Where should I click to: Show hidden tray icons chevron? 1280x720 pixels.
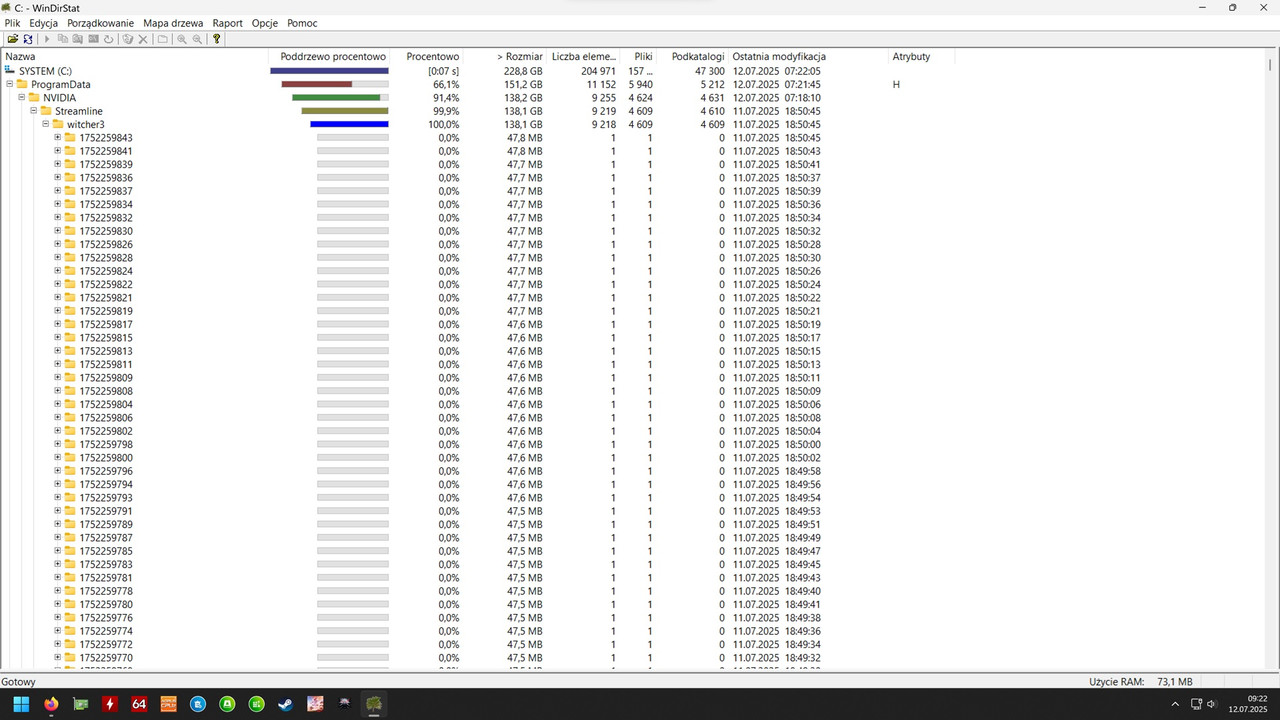pyautogui.click(x=1175, y=704)
